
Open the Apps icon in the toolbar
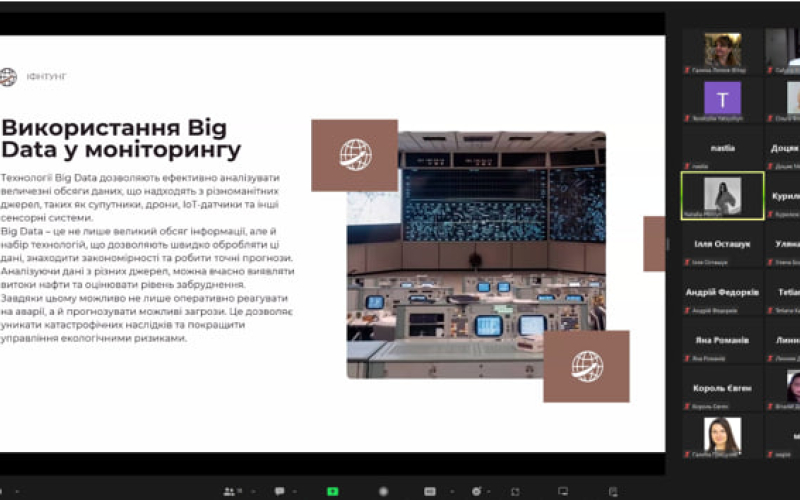[515, 491]
